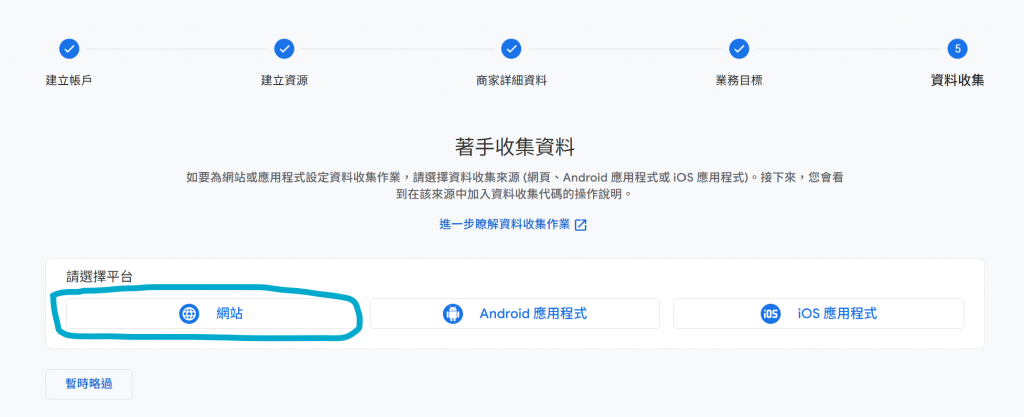This screenshot has height=417, width=1024.
Task: Go to the 建立帳戶 step label
Action: coord(69,81)
